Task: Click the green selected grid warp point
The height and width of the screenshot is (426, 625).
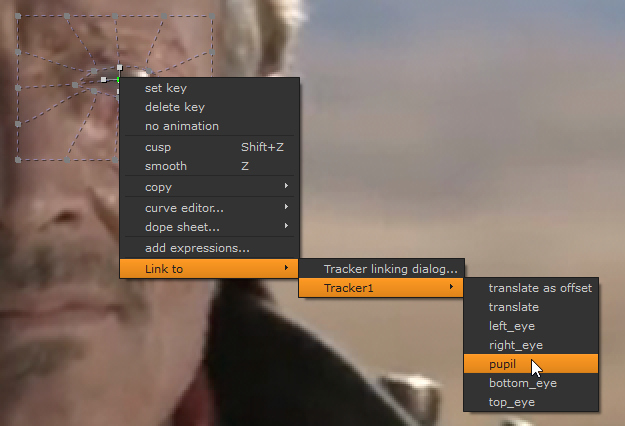Action: click(x=117, y=79)
